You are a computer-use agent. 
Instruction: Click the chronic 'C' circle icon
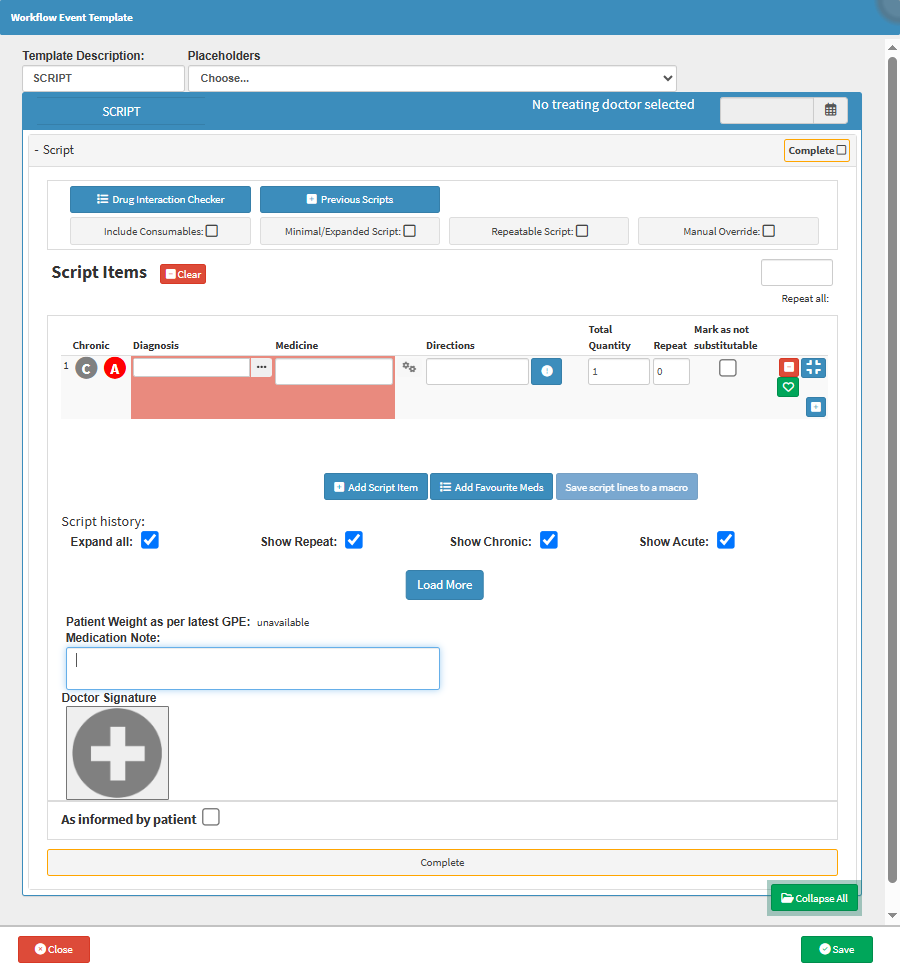(86, 368)
